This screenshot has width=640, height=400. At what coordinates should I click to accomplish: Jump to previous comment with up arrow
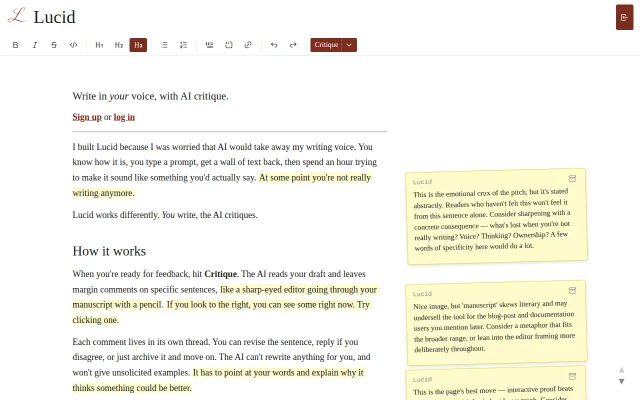click(x=621, y=370)
